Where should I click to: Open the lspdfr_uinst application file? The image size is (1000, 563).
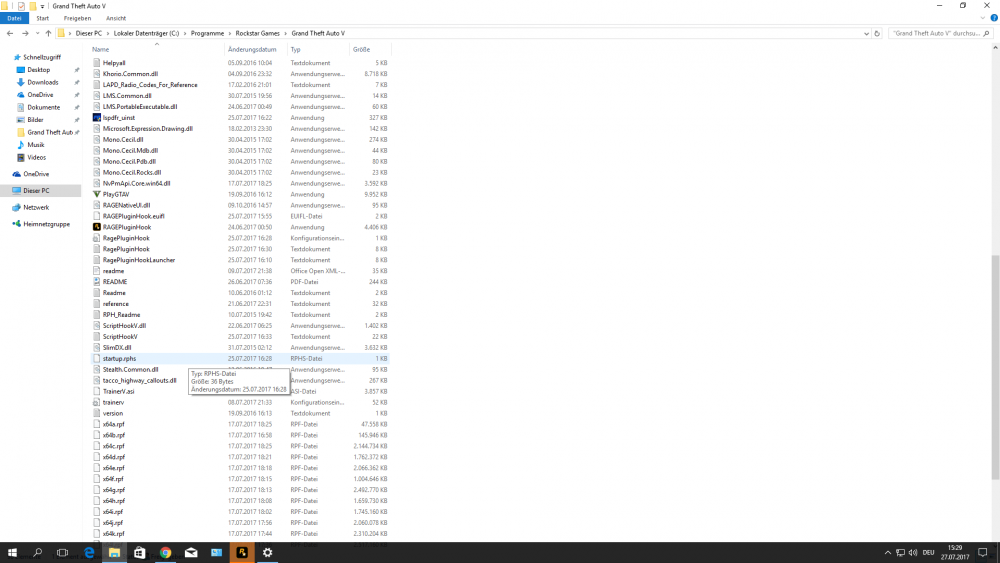[119, 118]
